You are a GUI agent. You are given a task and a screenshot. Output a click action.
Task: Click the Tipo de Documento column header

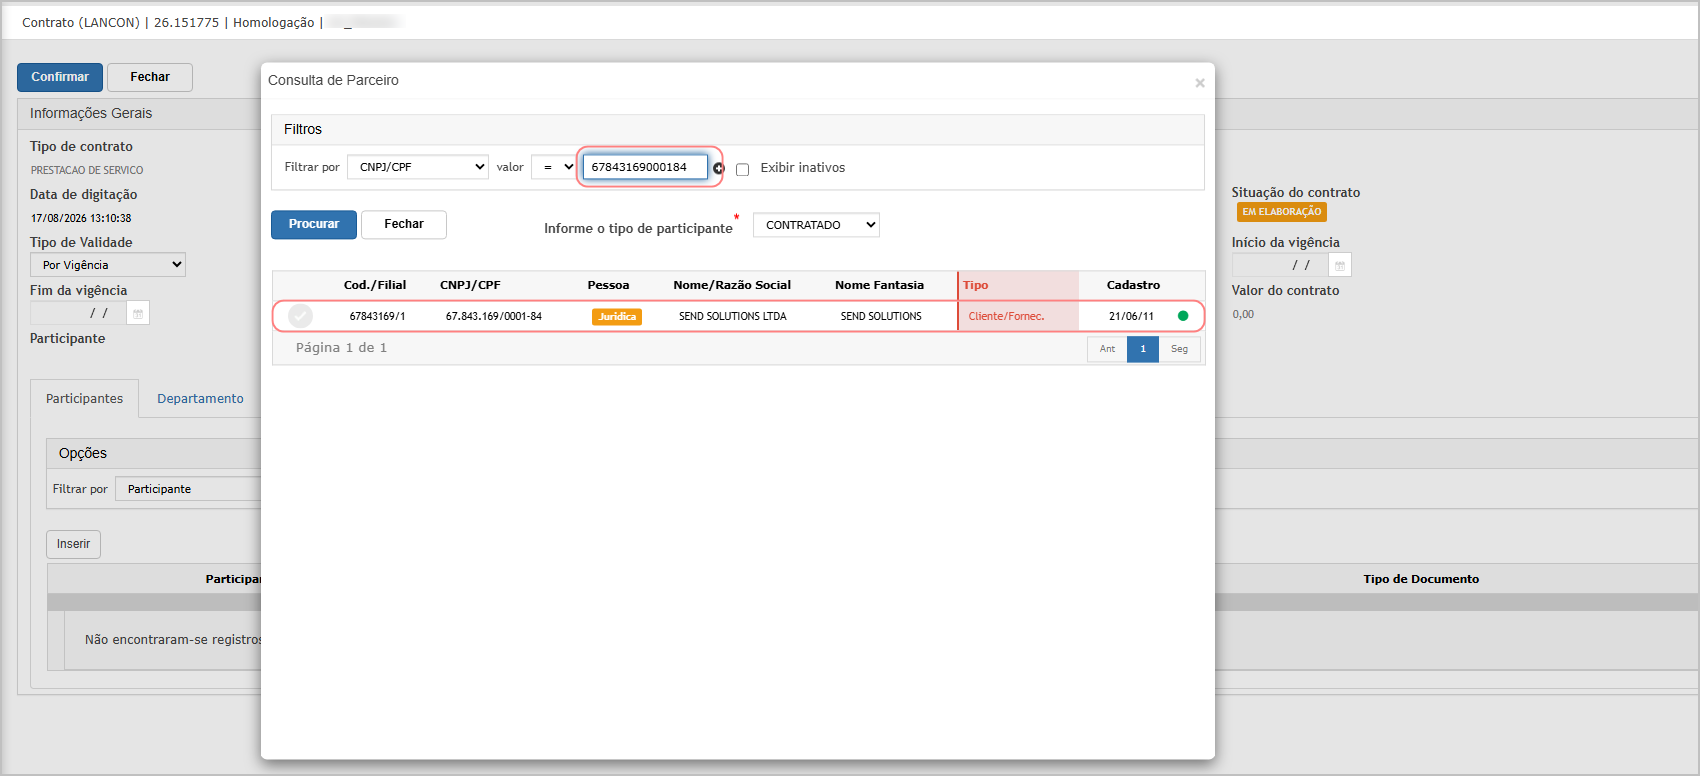(1421, 579)
